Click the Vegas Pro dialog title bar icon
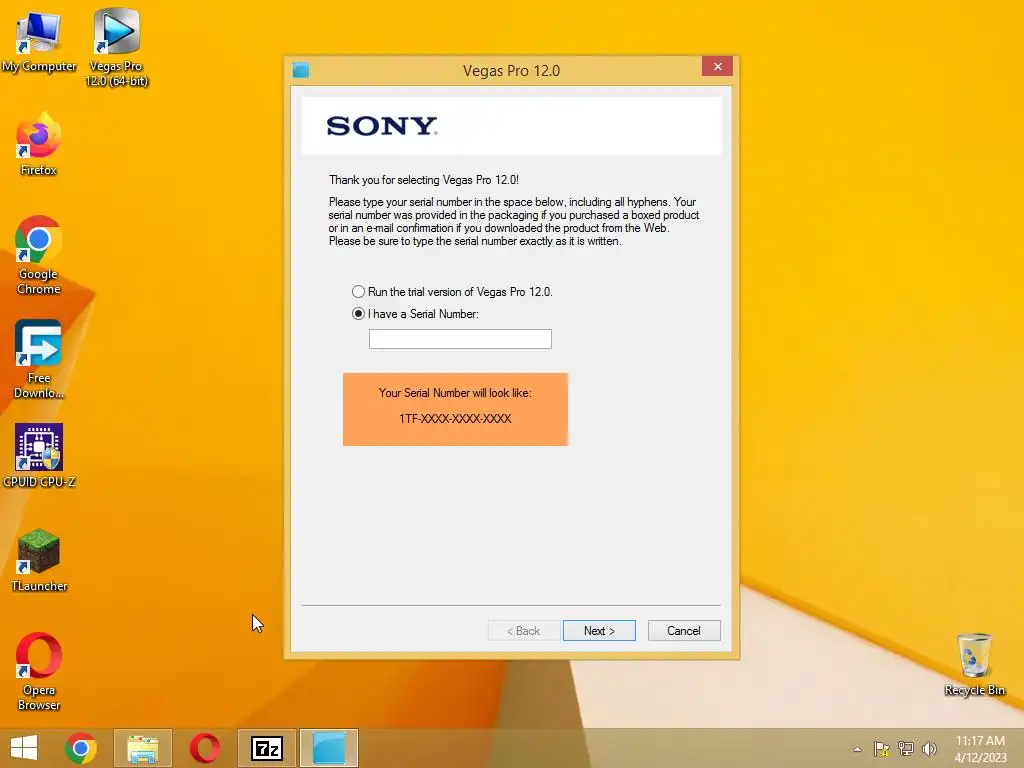 (x=301, y=70)
